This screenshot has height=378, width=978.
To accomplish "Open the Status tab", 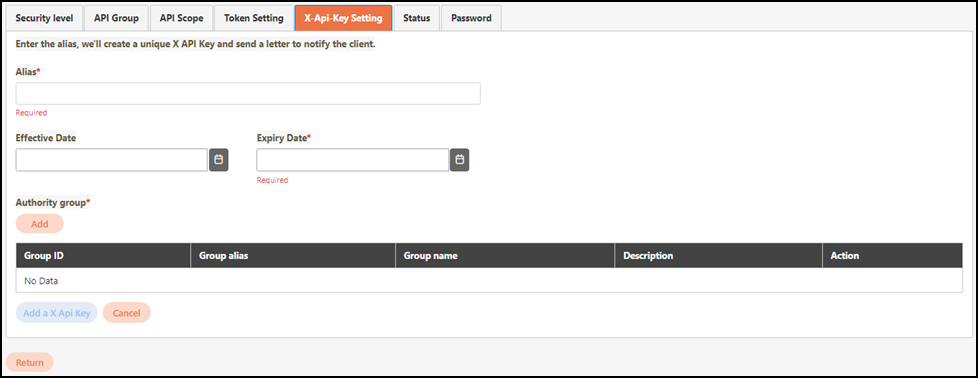I will point(417,18).
